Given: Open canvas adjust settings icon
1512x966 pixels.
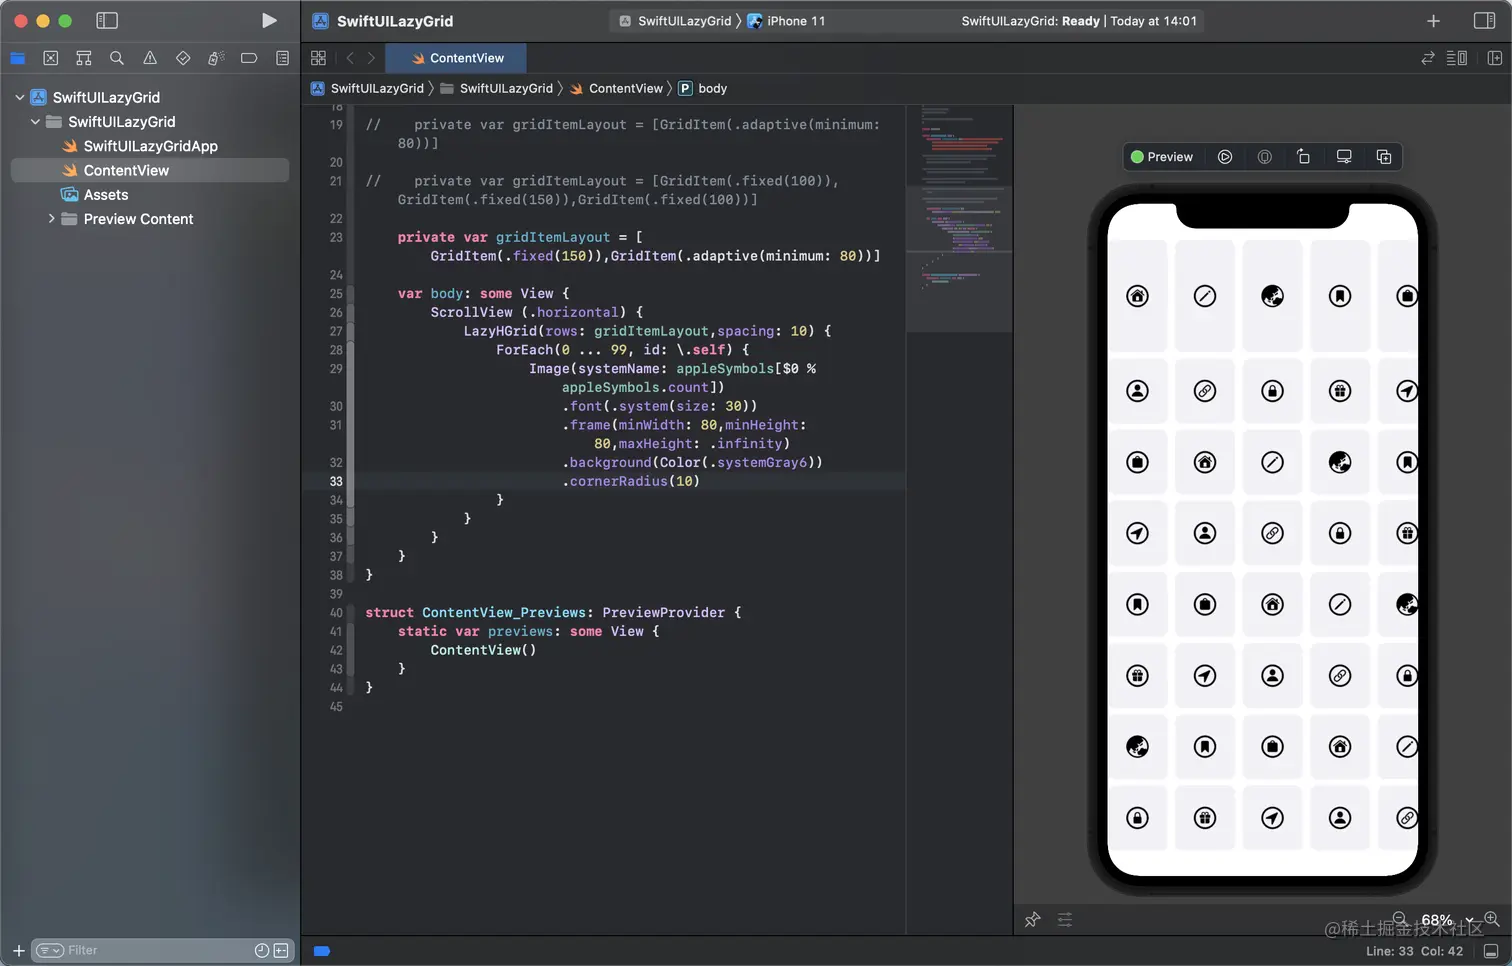Looking at the screenshot, I should [1065, 919].
